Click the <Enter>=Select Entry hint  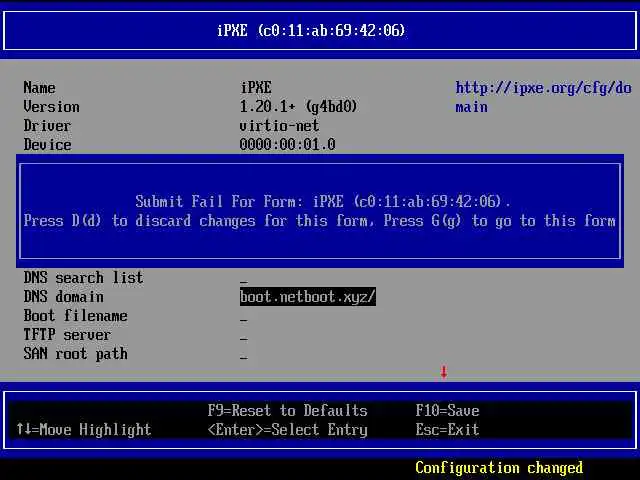coord(287,429)
